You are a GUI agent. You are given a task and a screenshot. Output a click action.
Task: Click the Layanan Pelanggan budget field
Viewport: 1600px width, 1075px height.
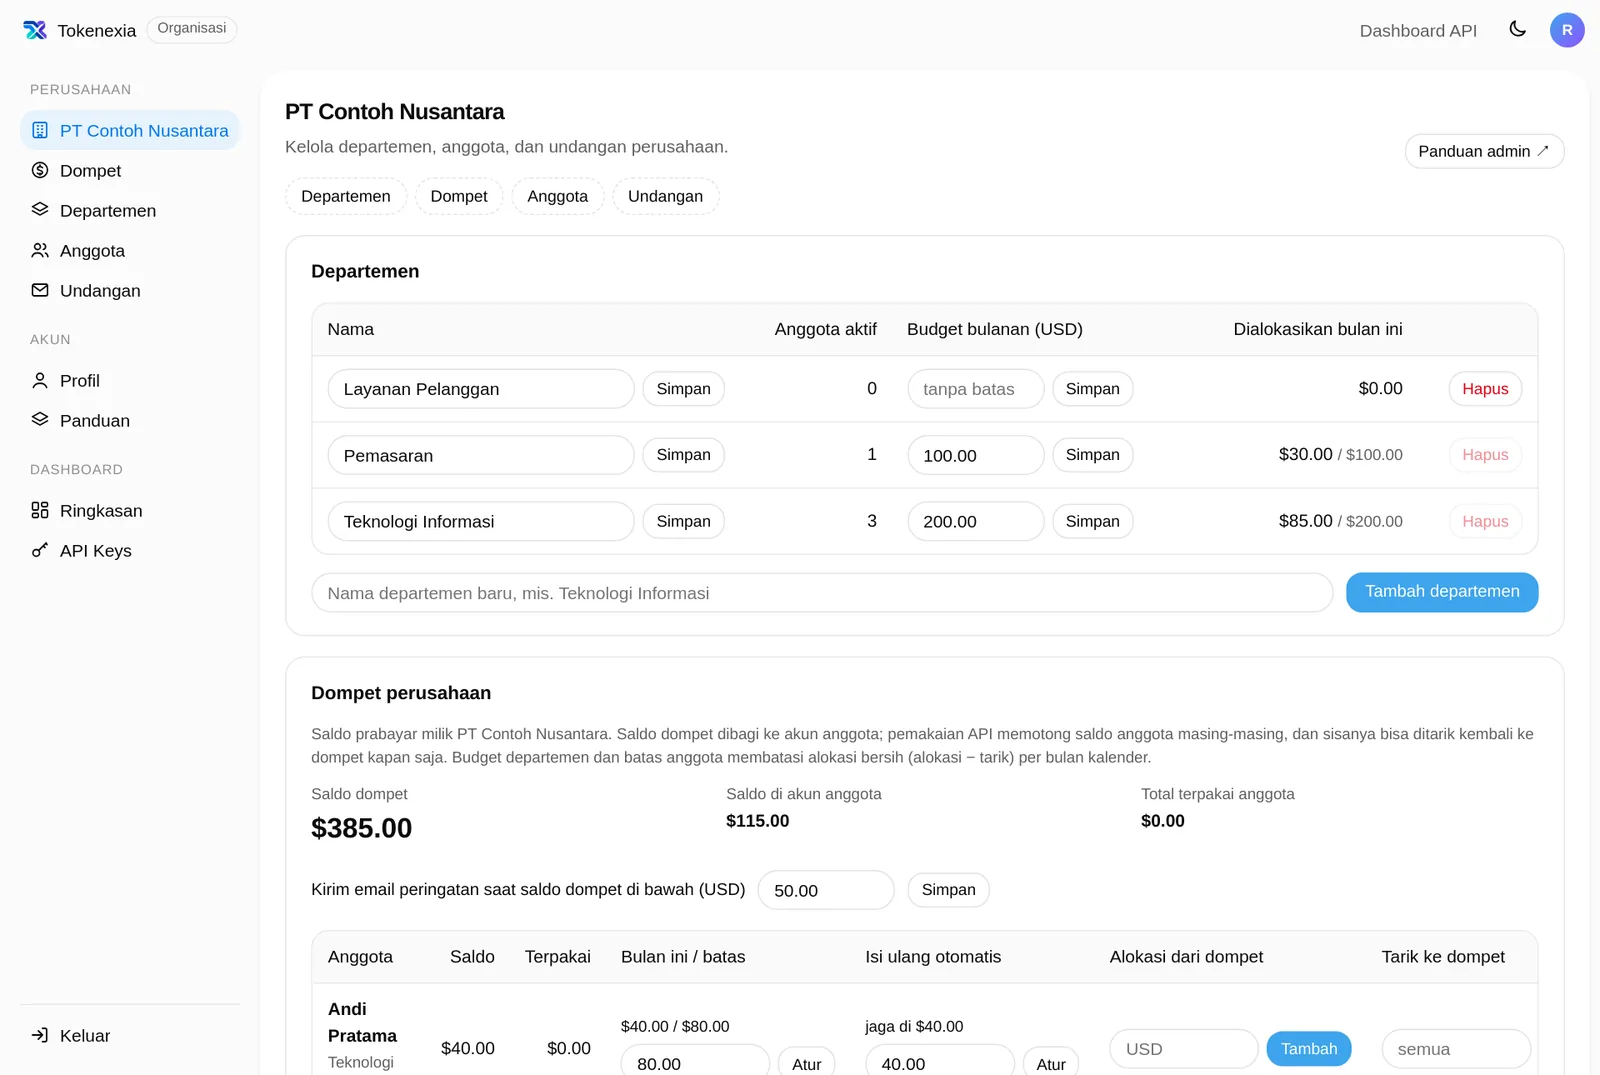click(976, 389)
